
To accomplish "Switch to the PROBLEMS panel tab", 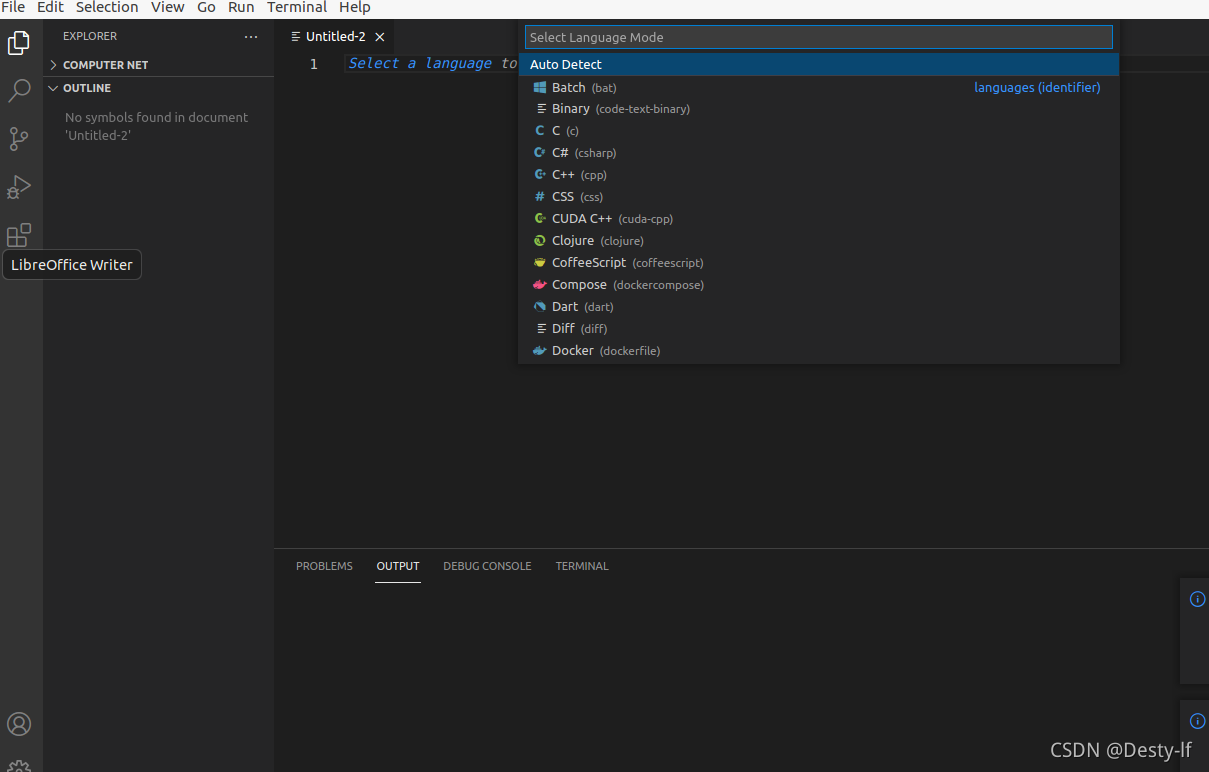I will point(324,566).
